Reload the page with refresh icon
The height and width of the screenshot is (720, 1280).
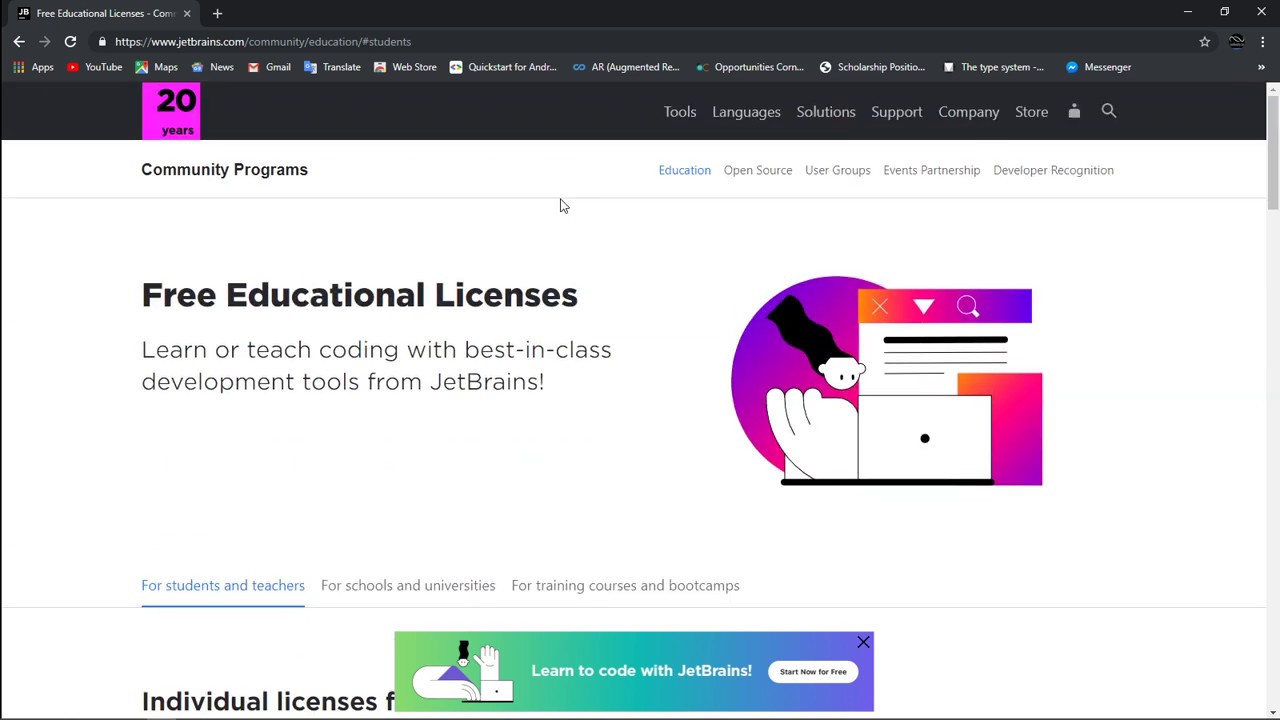[x=70, y=42]
